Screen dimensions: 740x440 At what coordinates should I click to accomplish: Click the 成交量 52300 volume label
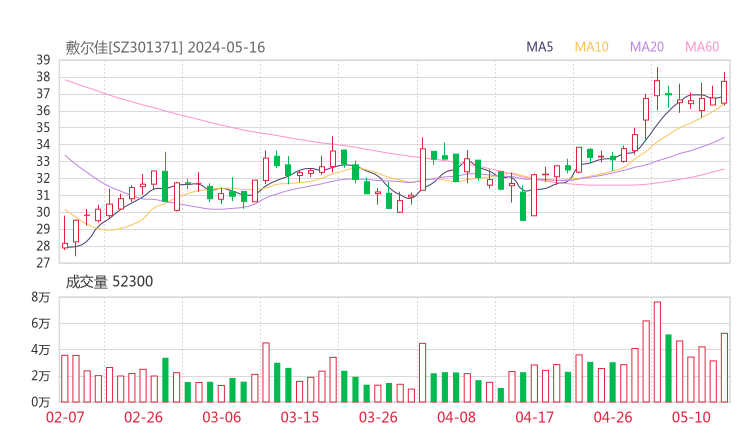click(x=109, y=281)
